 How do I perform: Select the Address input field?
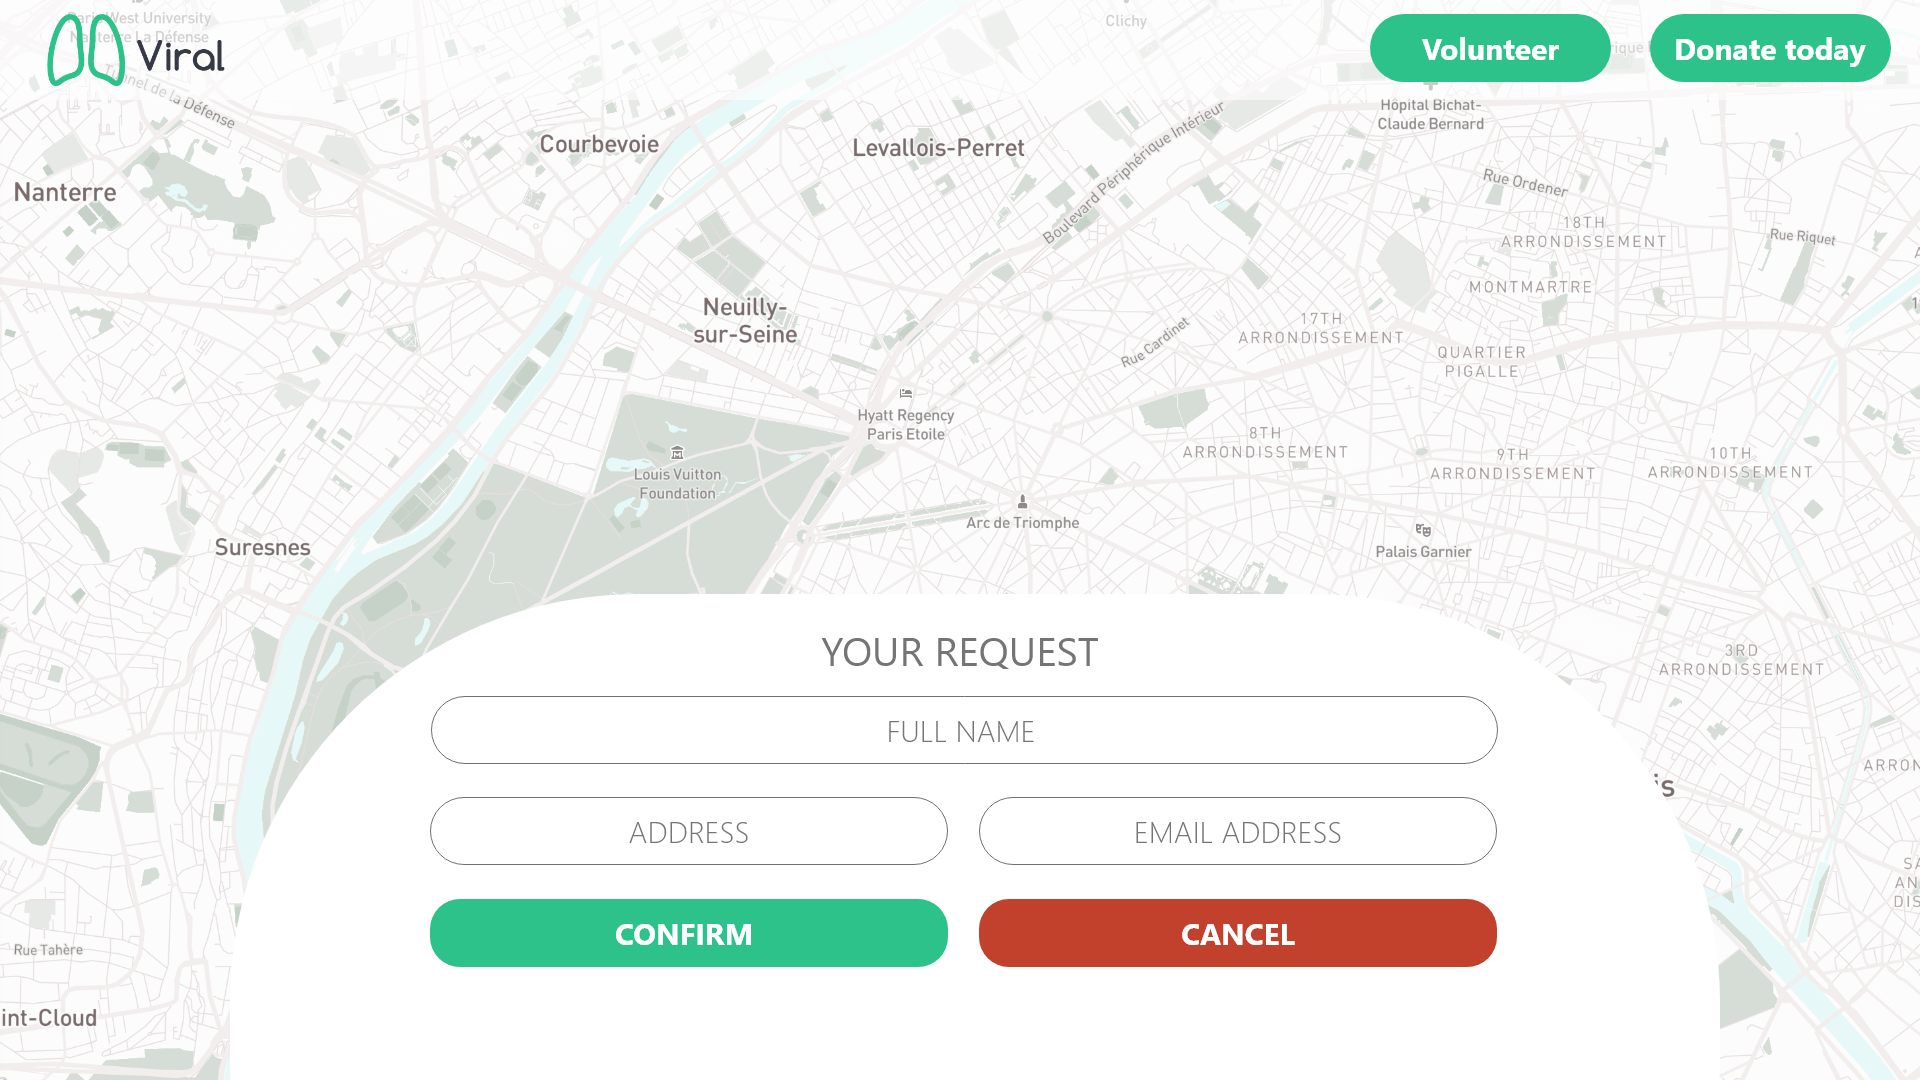click(x=689, y=831)
